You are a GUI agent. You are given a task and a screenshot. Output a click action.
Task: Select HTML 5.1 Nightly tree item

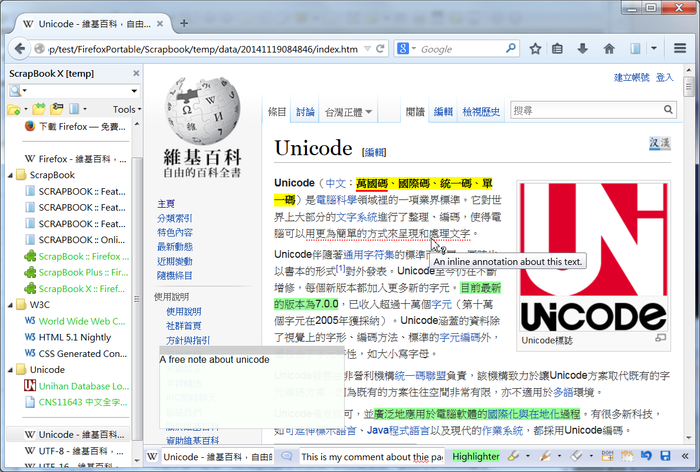point(75,337)
